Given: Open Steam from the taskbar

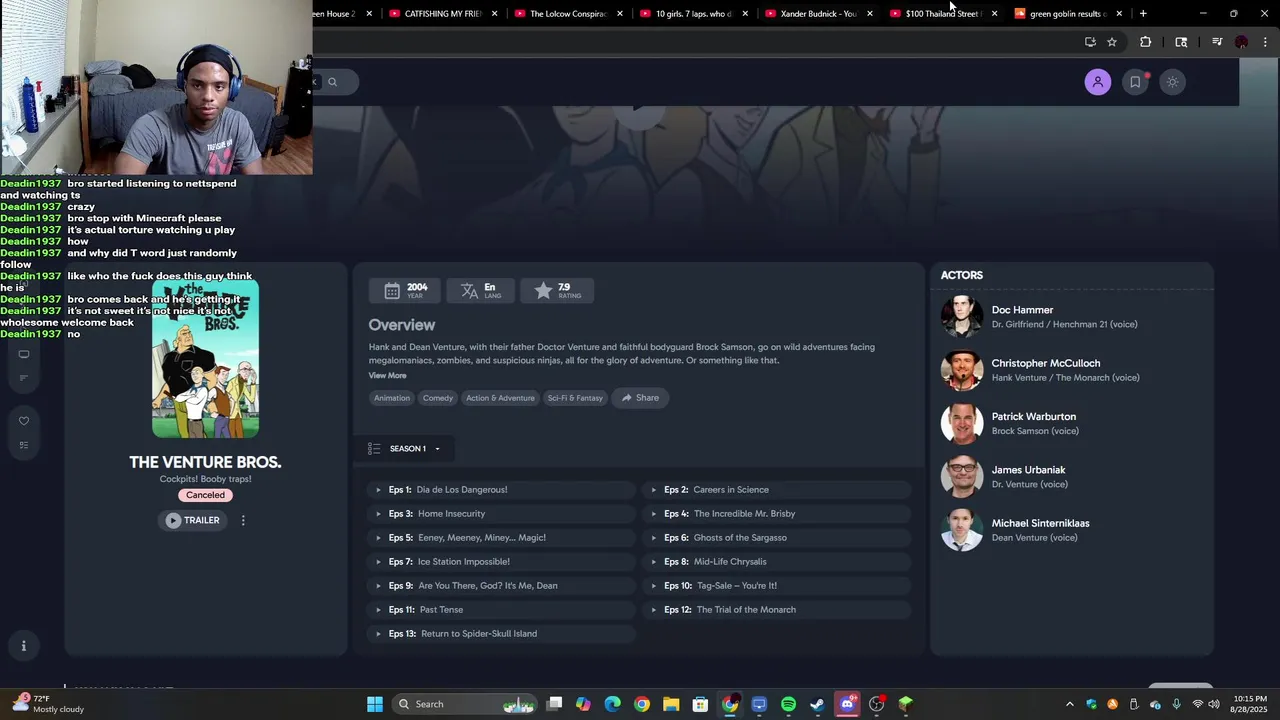Looking at the screenshot, I should point(817,704).
